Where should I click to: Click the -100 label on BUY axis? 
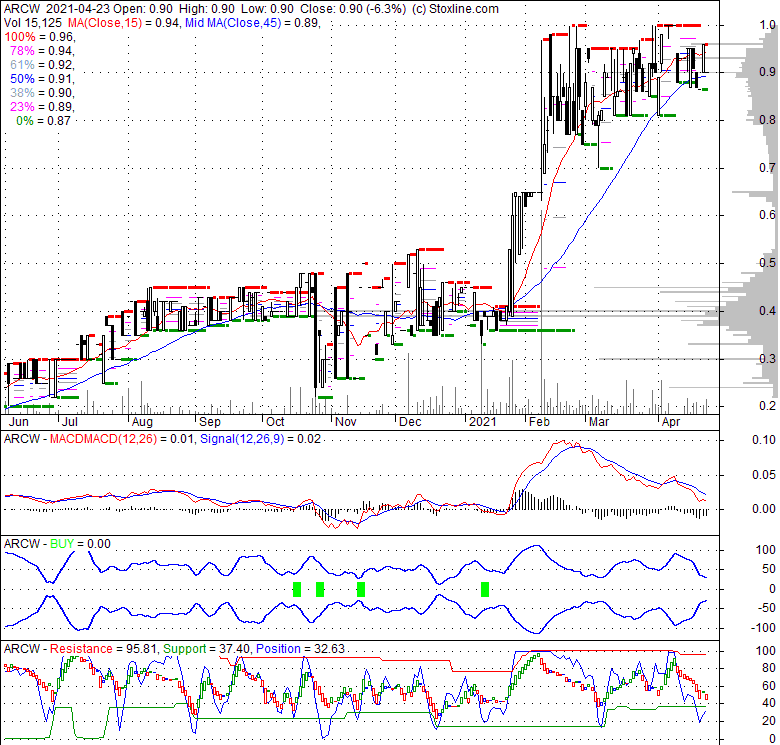point(763,628)
